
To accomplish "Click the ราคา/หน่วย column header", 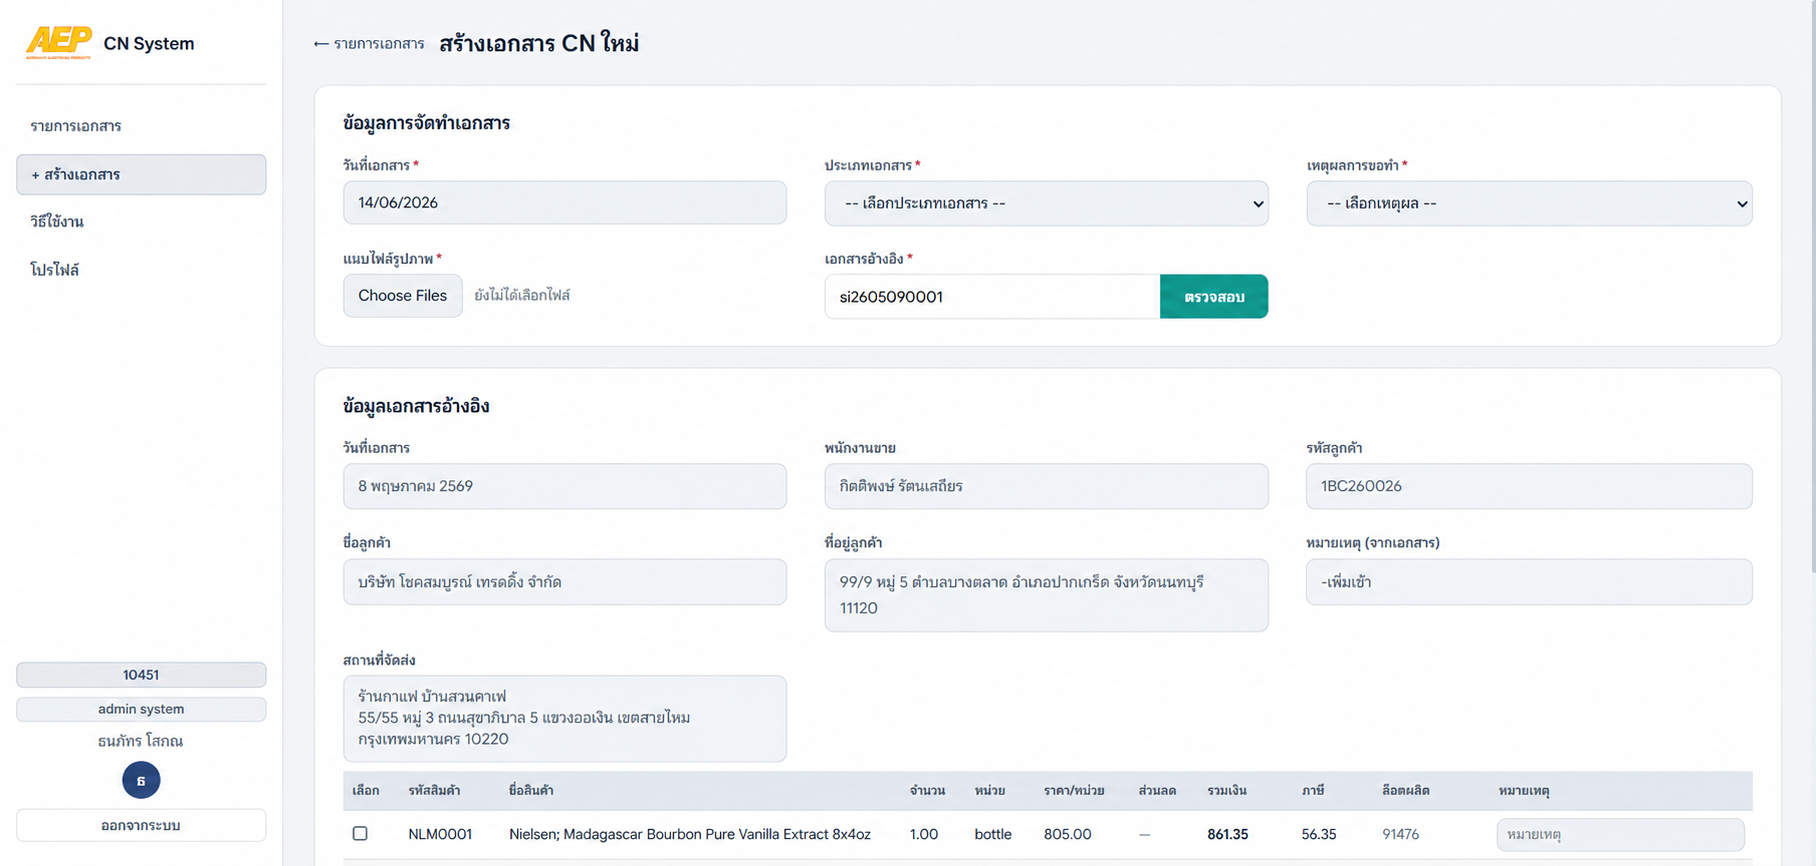I will coord(1074,790).
